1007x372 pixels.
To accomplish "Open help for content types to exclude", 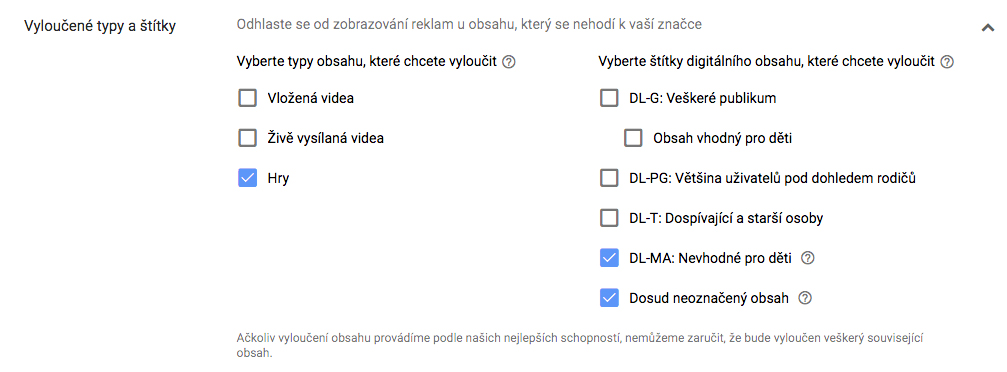I will point(509,62).
